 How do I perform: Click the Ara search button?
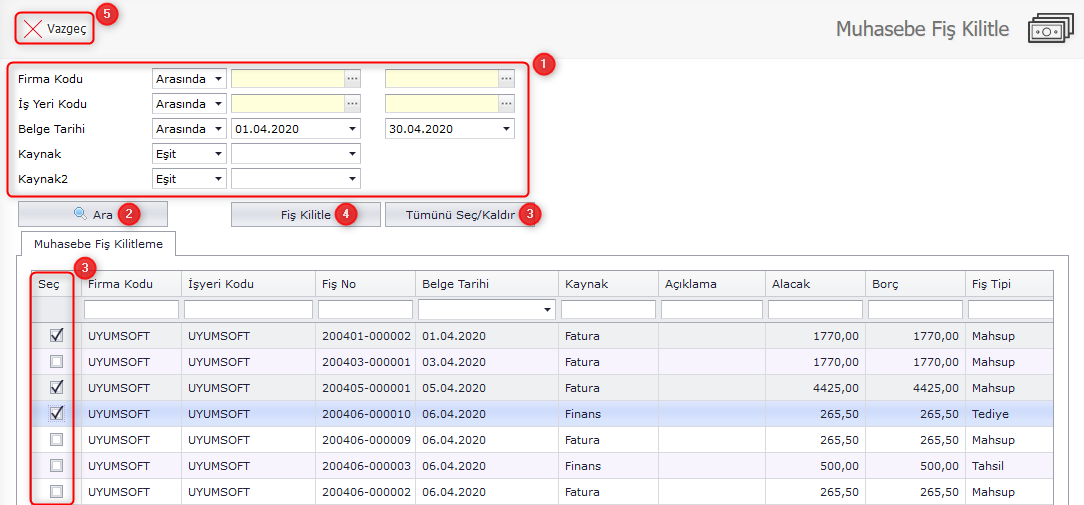92,215
